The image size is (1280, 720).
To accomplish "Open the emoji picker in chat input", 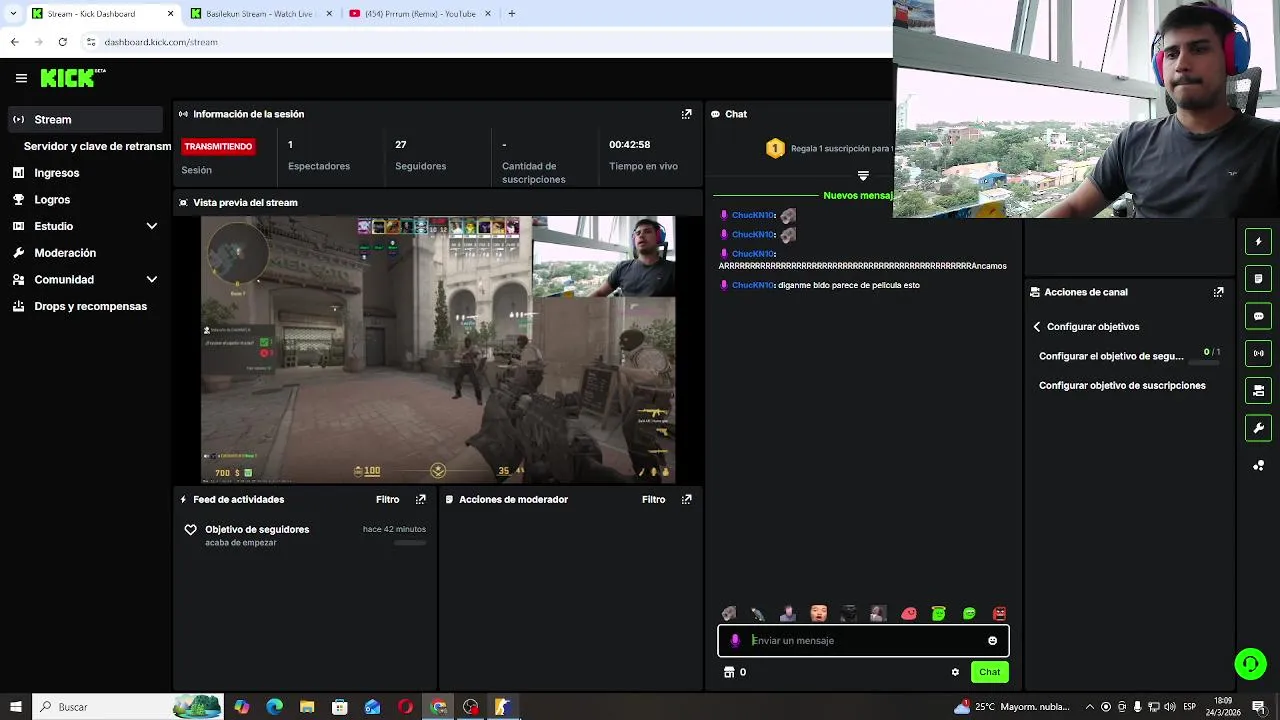I will pos(992,641).
